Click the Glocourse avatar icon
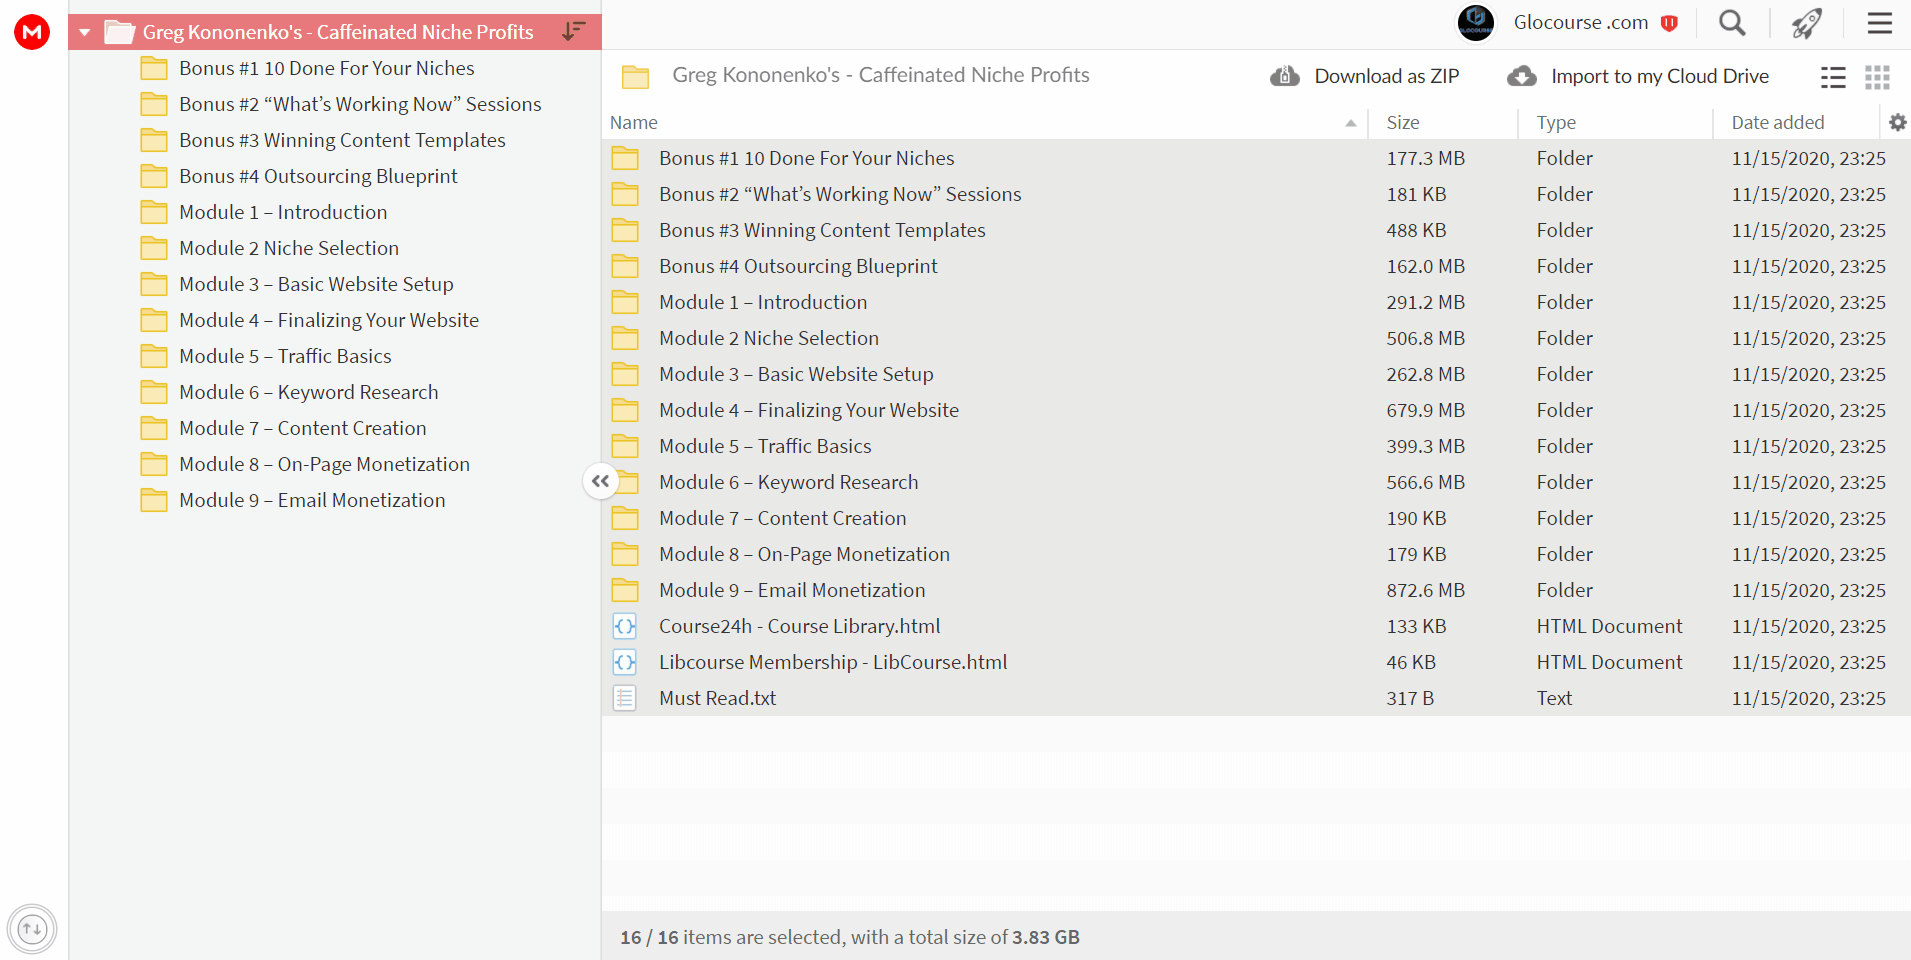The height and width of the screenshot is (960, 1911). (1476, 23)
